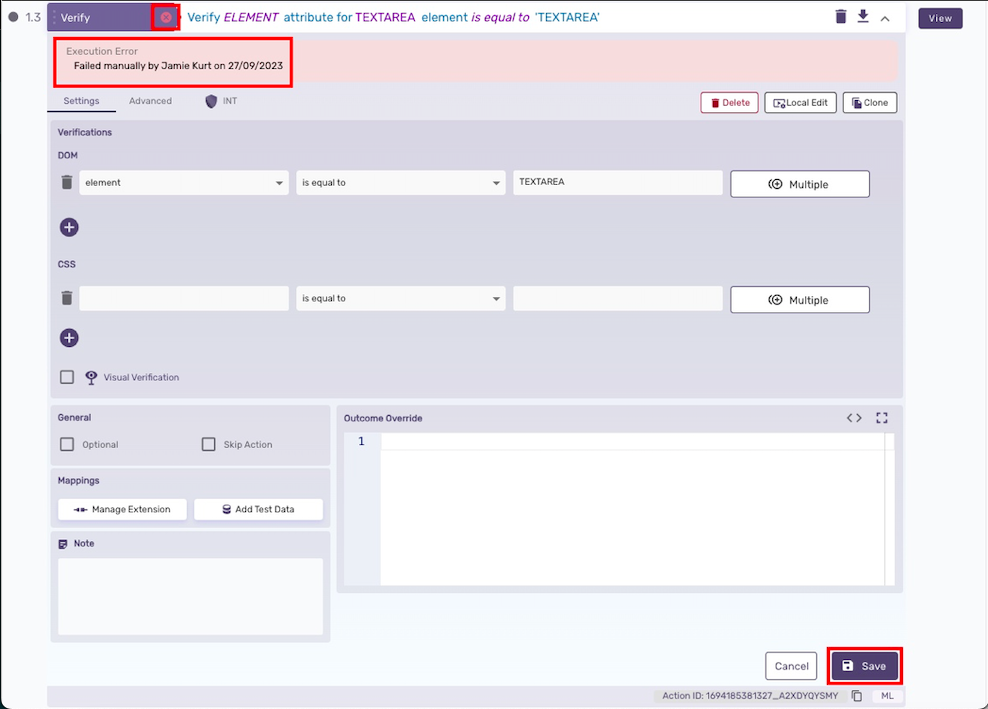
Task: Click the empty CSS property field
Action: point(184,298)
